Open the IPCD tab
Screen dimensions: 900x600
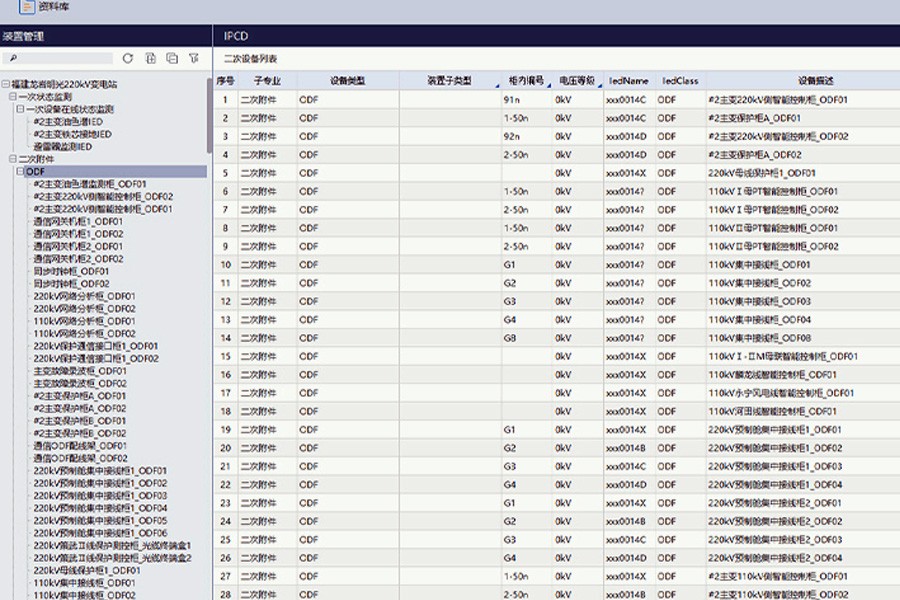(236, 35)
